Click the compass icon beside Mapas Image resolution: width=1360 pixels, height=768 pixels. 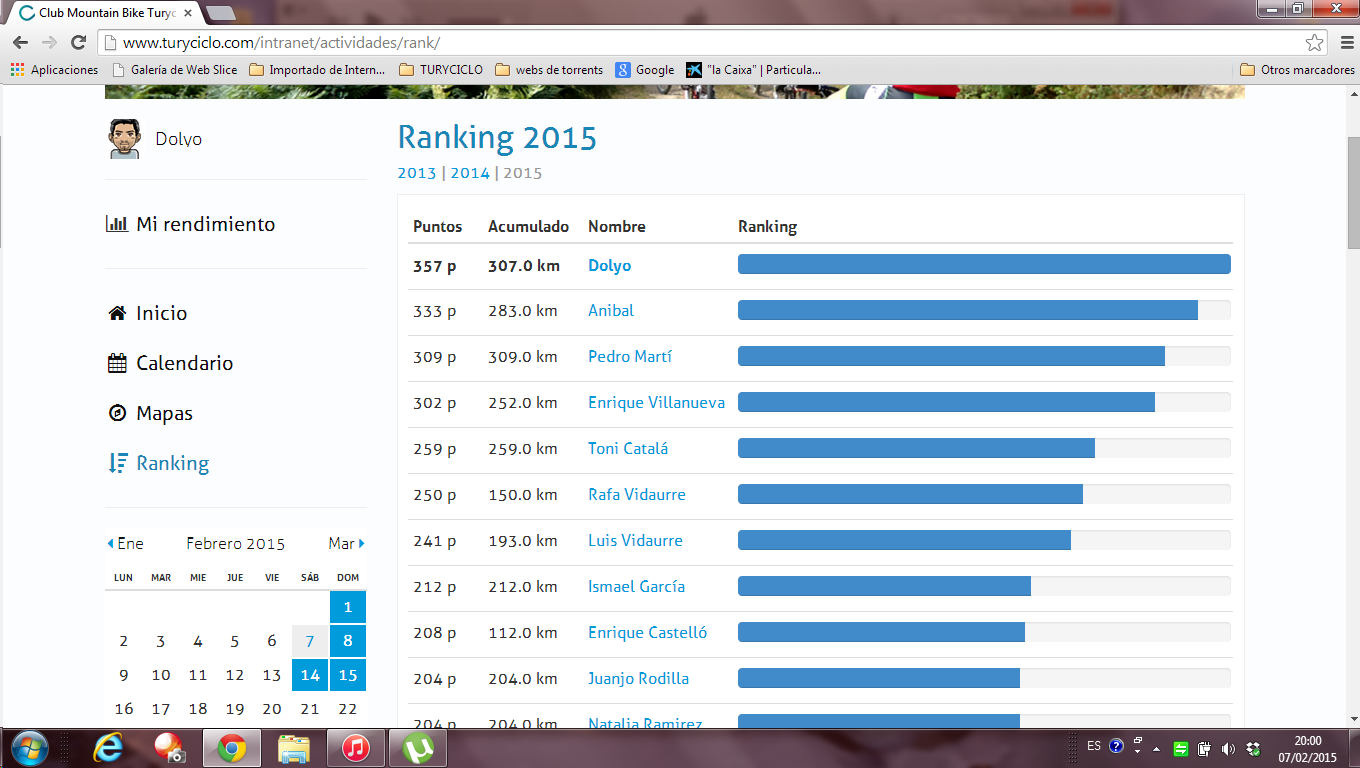pos(117,413)
